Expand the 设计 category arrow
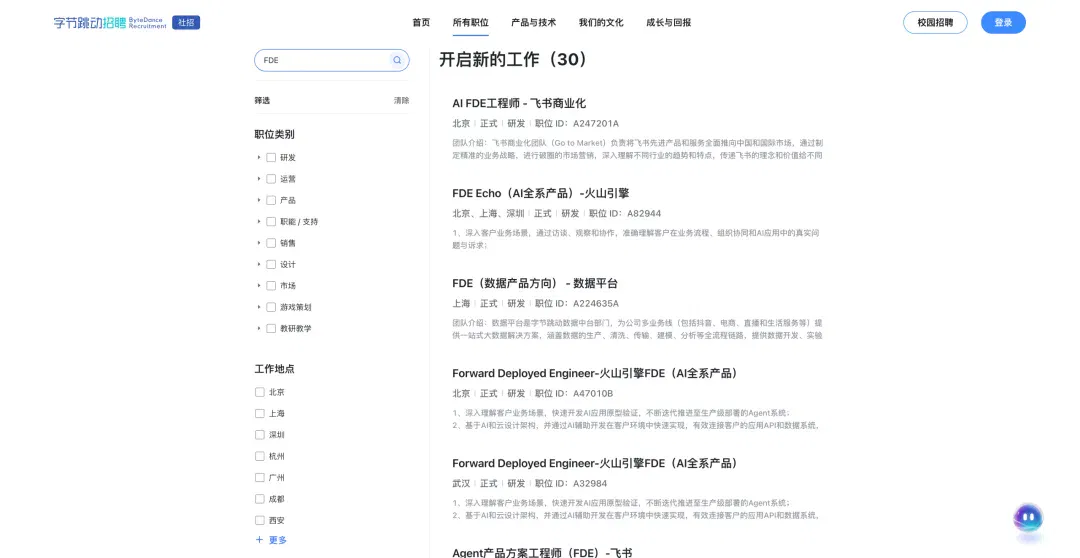The height and width of the screenshot is (558, 1080). [x=259, y=265]
